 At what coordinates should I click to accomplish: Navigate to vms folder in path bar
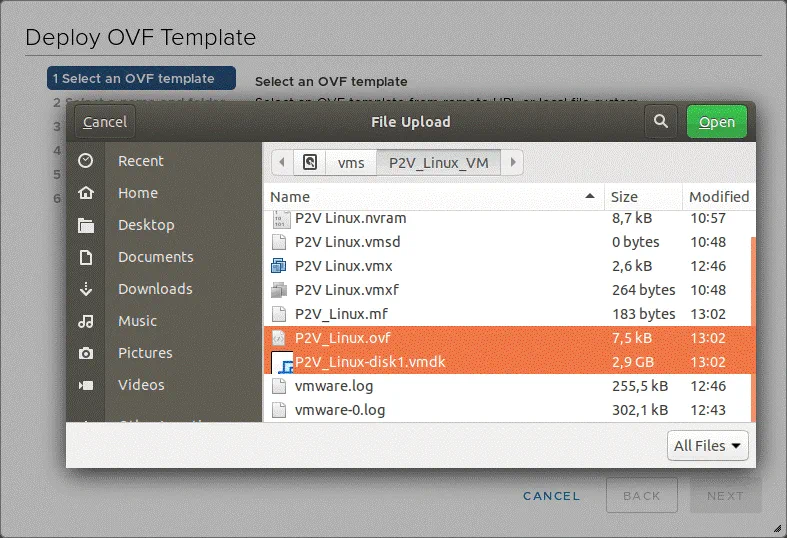click(351, 162)
